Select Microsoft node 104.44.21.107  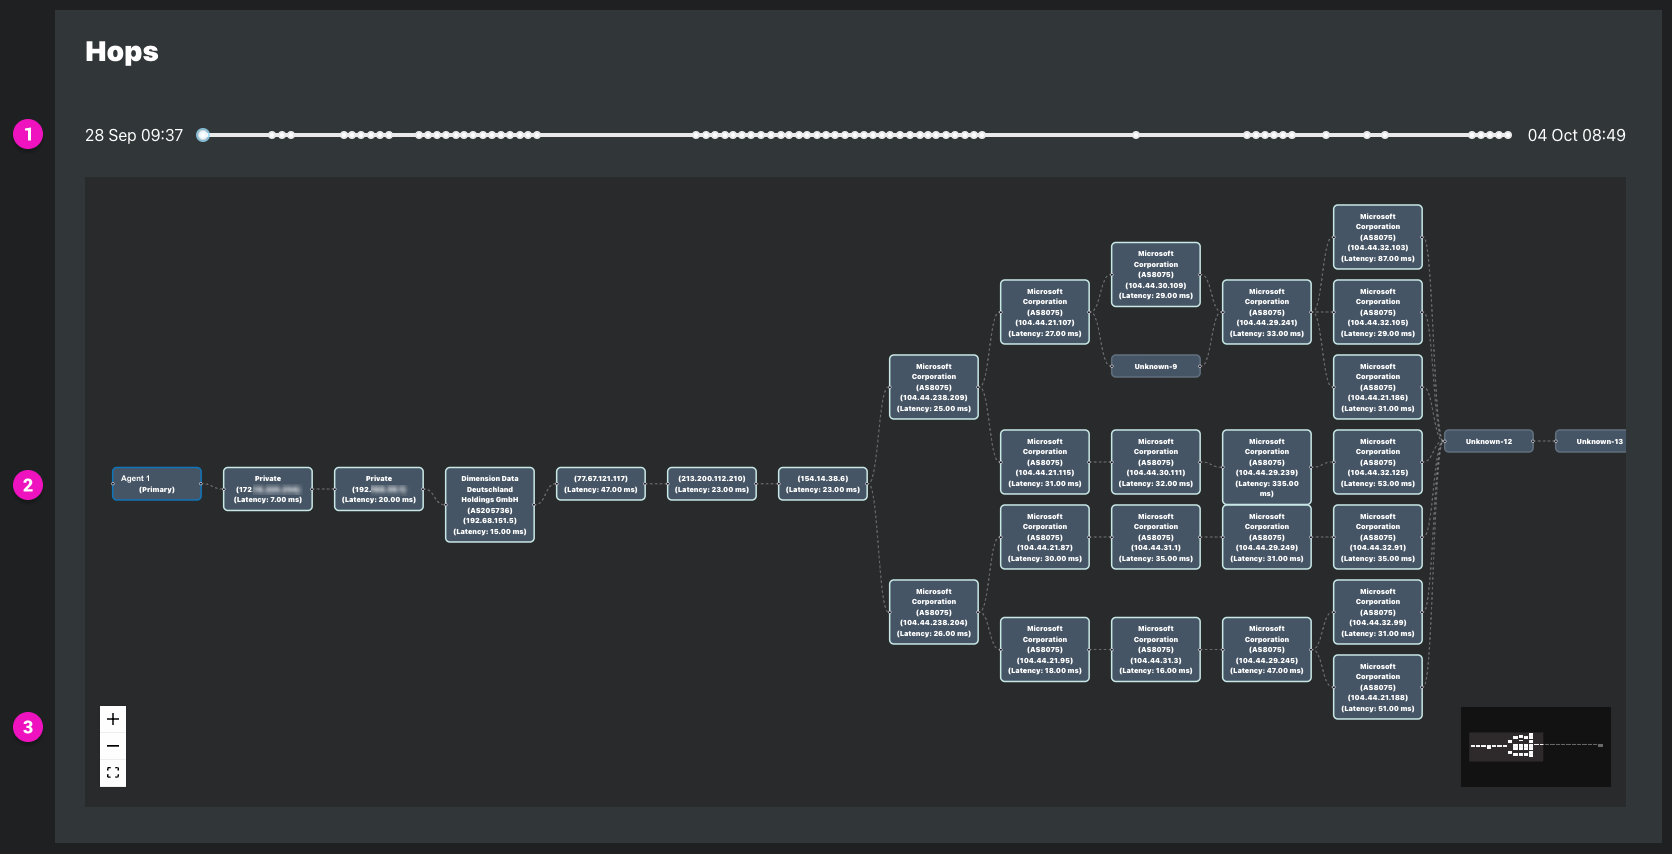coord(1045,312)
